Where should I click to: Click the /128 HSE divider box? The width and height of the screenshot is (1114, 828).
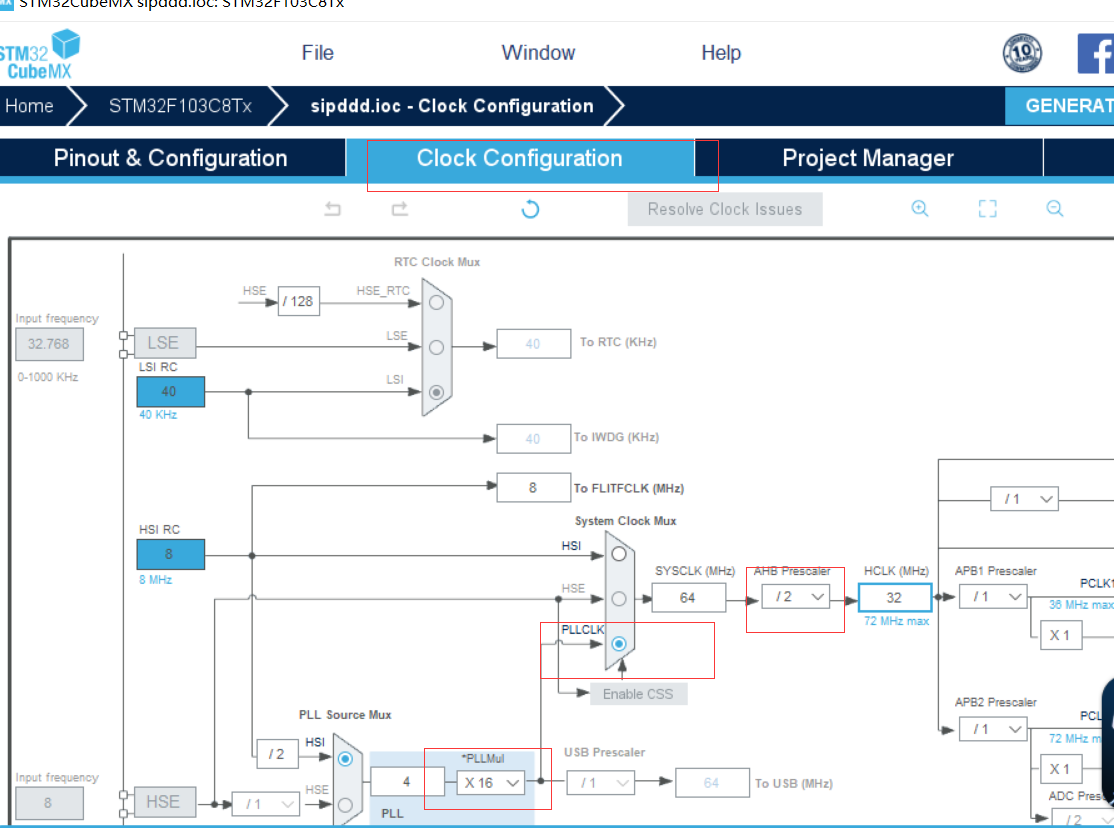[x=298, y=301]
